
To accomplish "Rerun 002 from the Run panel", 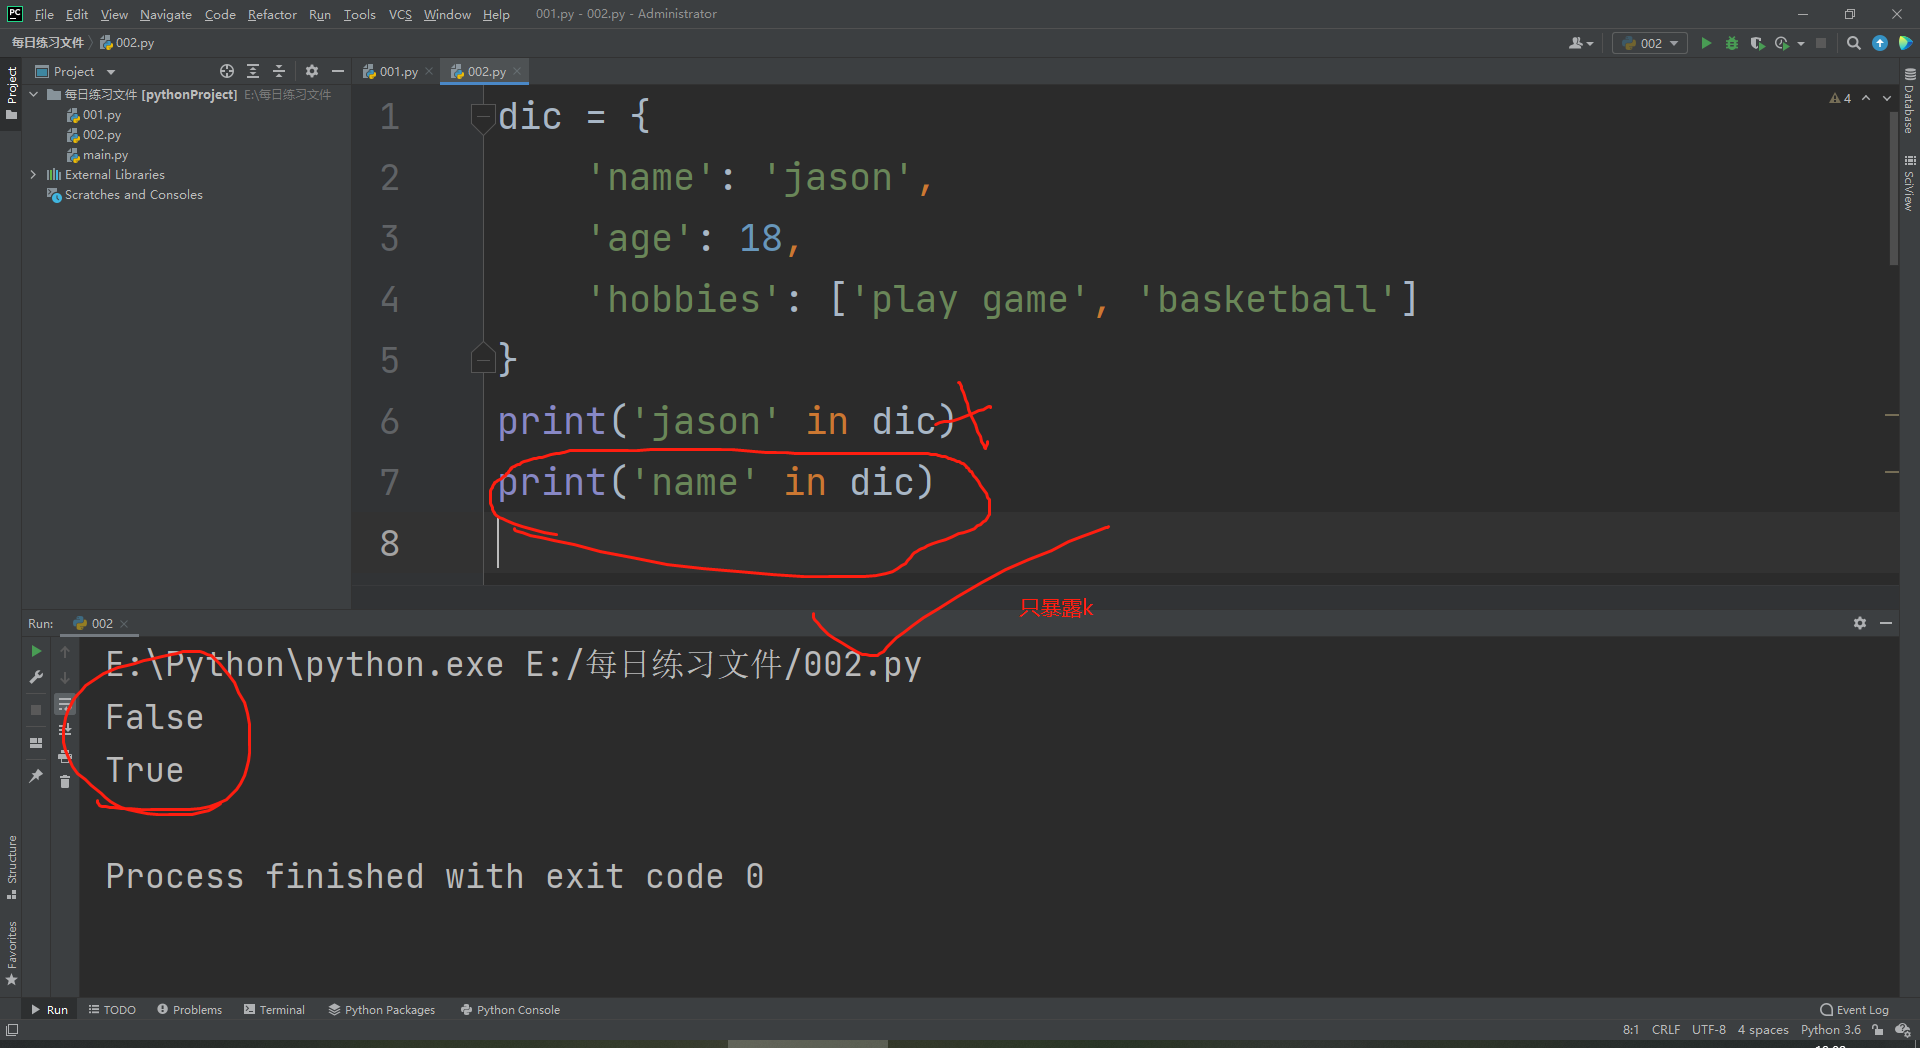I will (36, 651).
